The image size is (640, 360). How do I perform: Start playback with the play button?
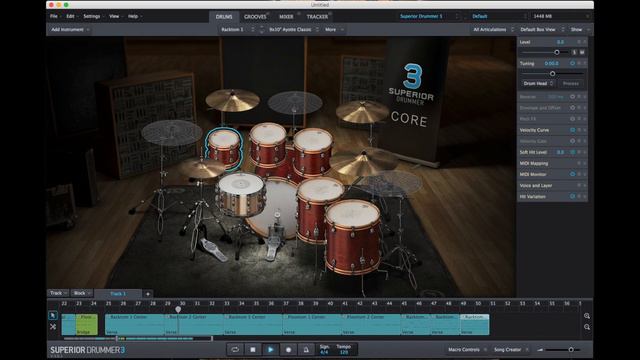tap(270, 349)
